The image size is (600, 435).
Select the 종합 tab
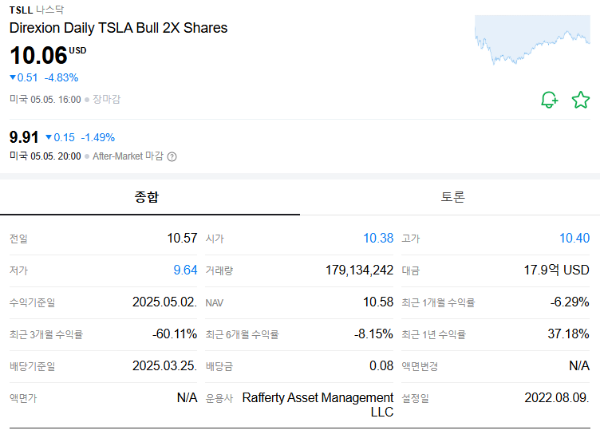click(147, 197)
